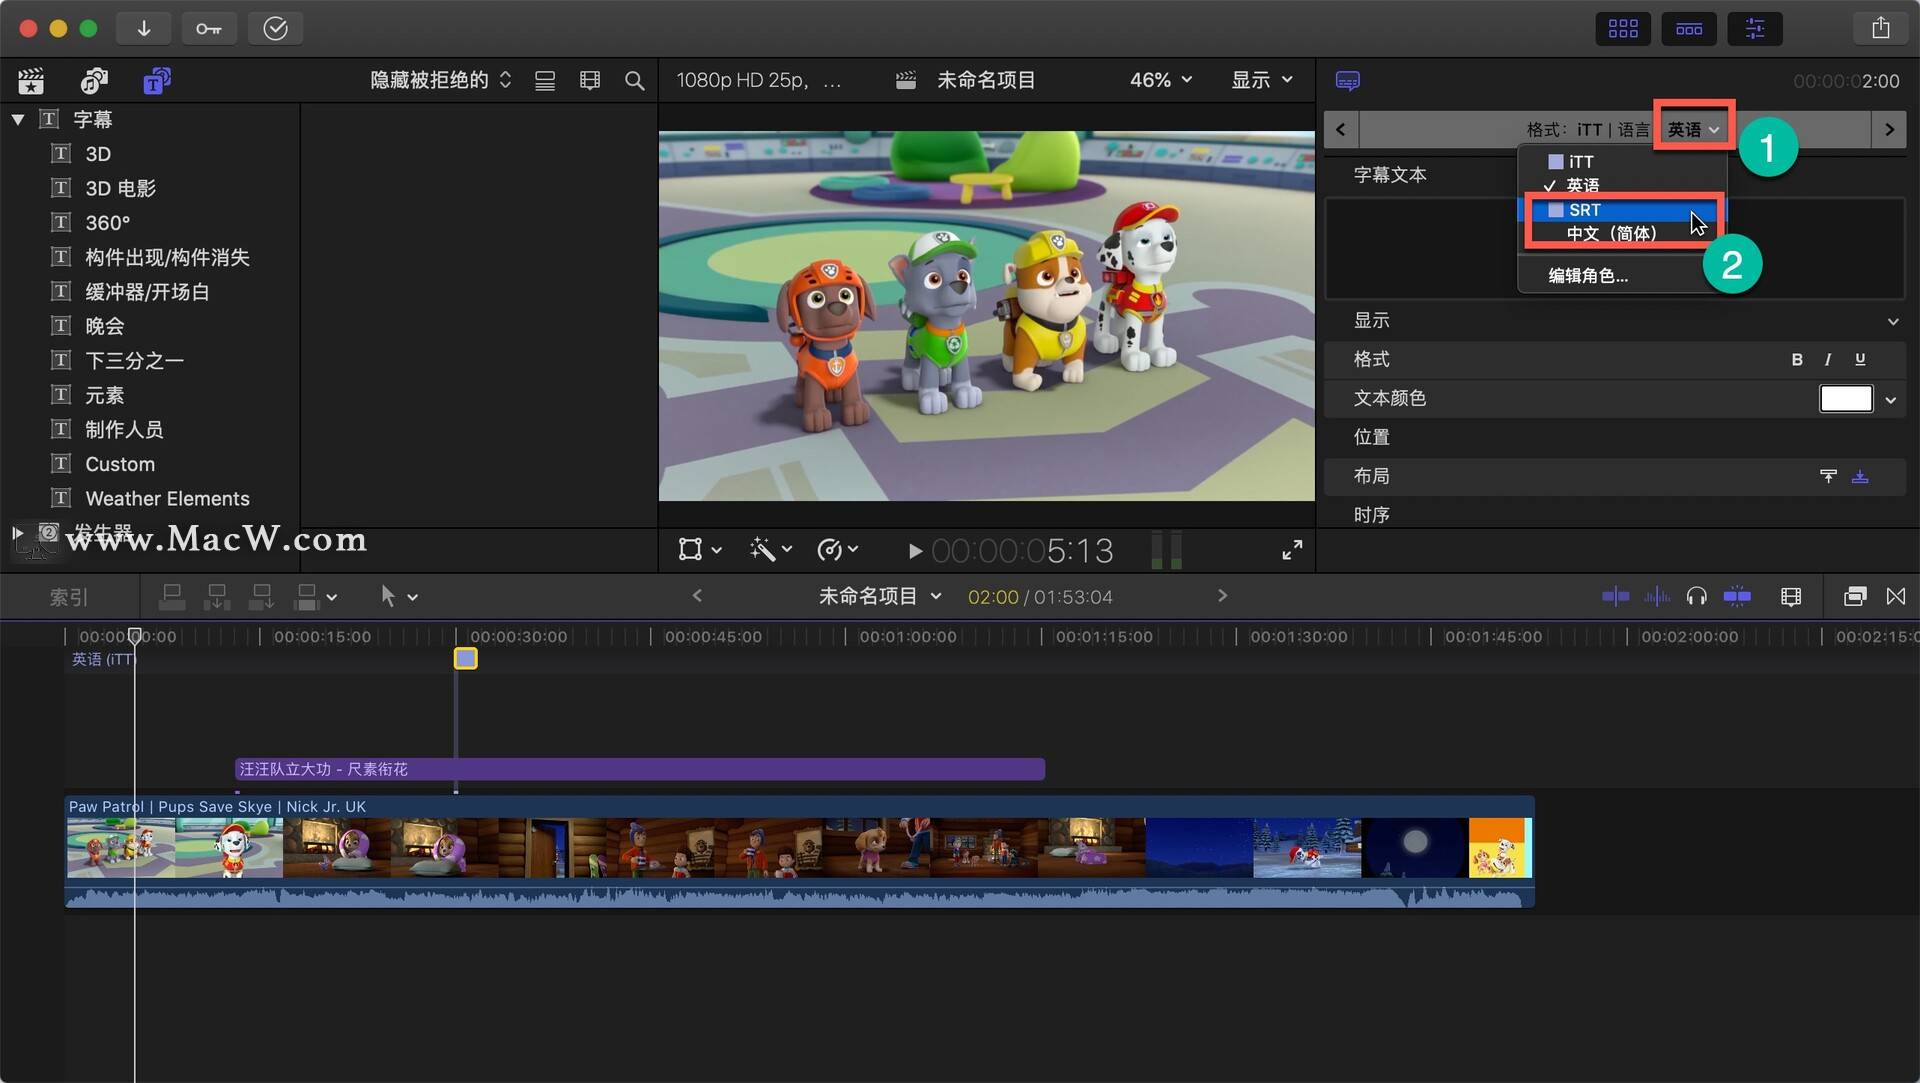This screenshot has height=1083, width=1920.
Task: Open the 隐藏被拒绝的 filter dropdown
Action: (x=440, y=80)
